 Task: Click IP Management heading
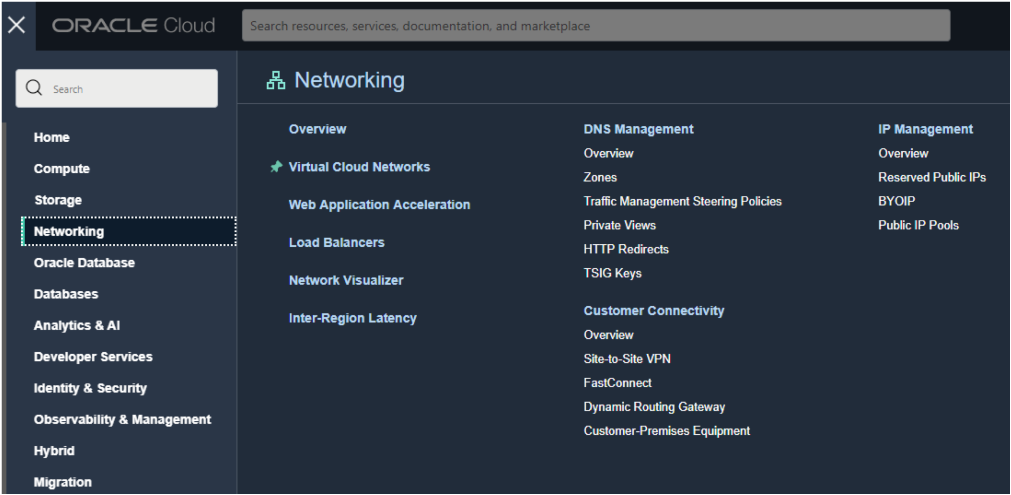pos(925,129)
